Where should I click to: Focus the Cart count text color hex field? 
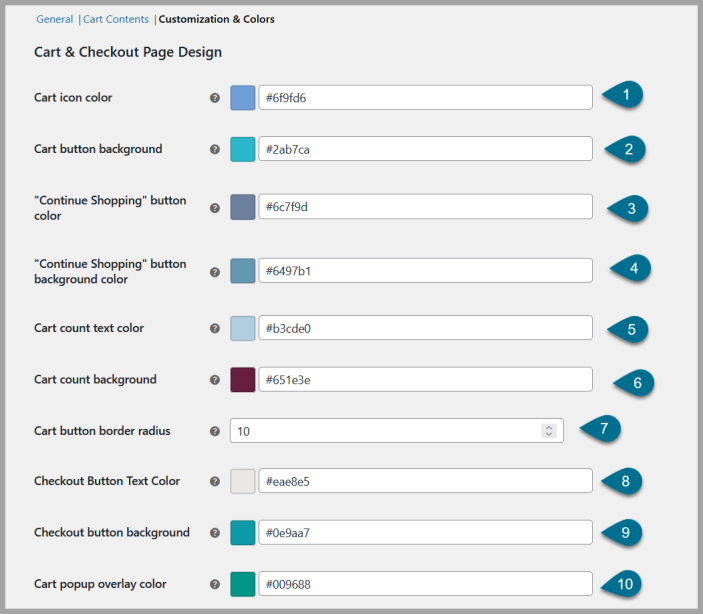425,328
